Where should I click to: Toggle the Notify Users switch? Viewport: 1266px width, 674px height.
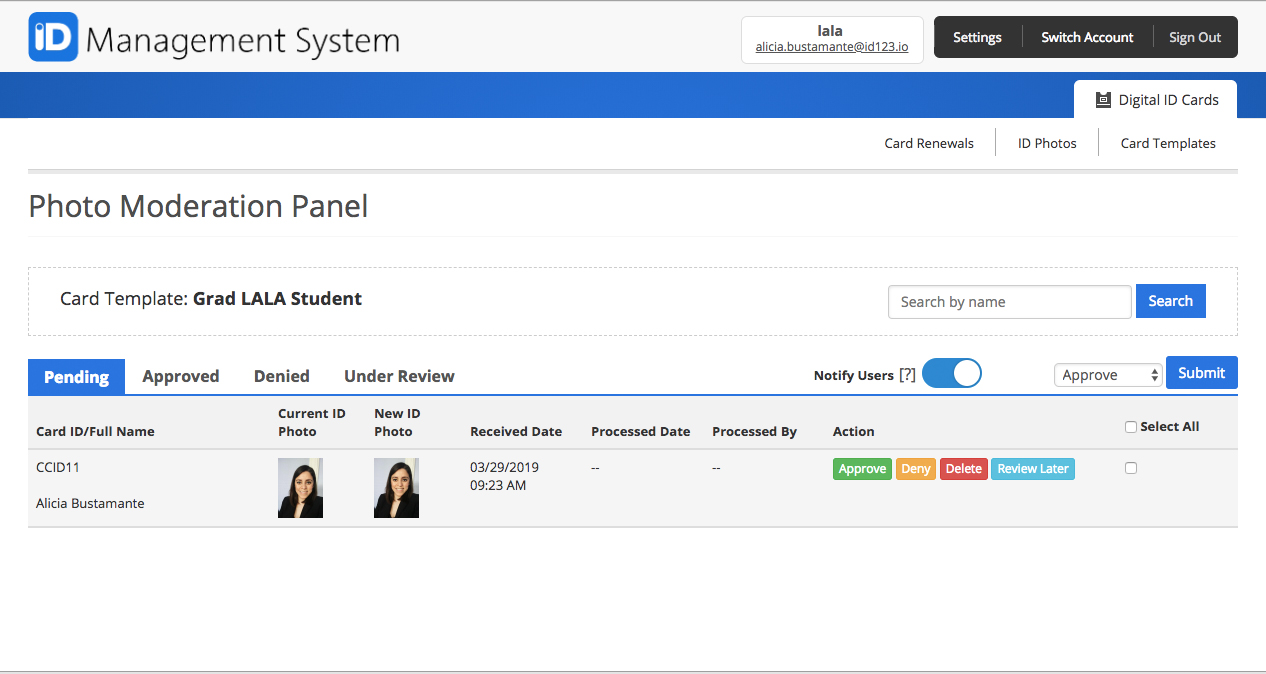pyautogui.click(x=951, y=373)
